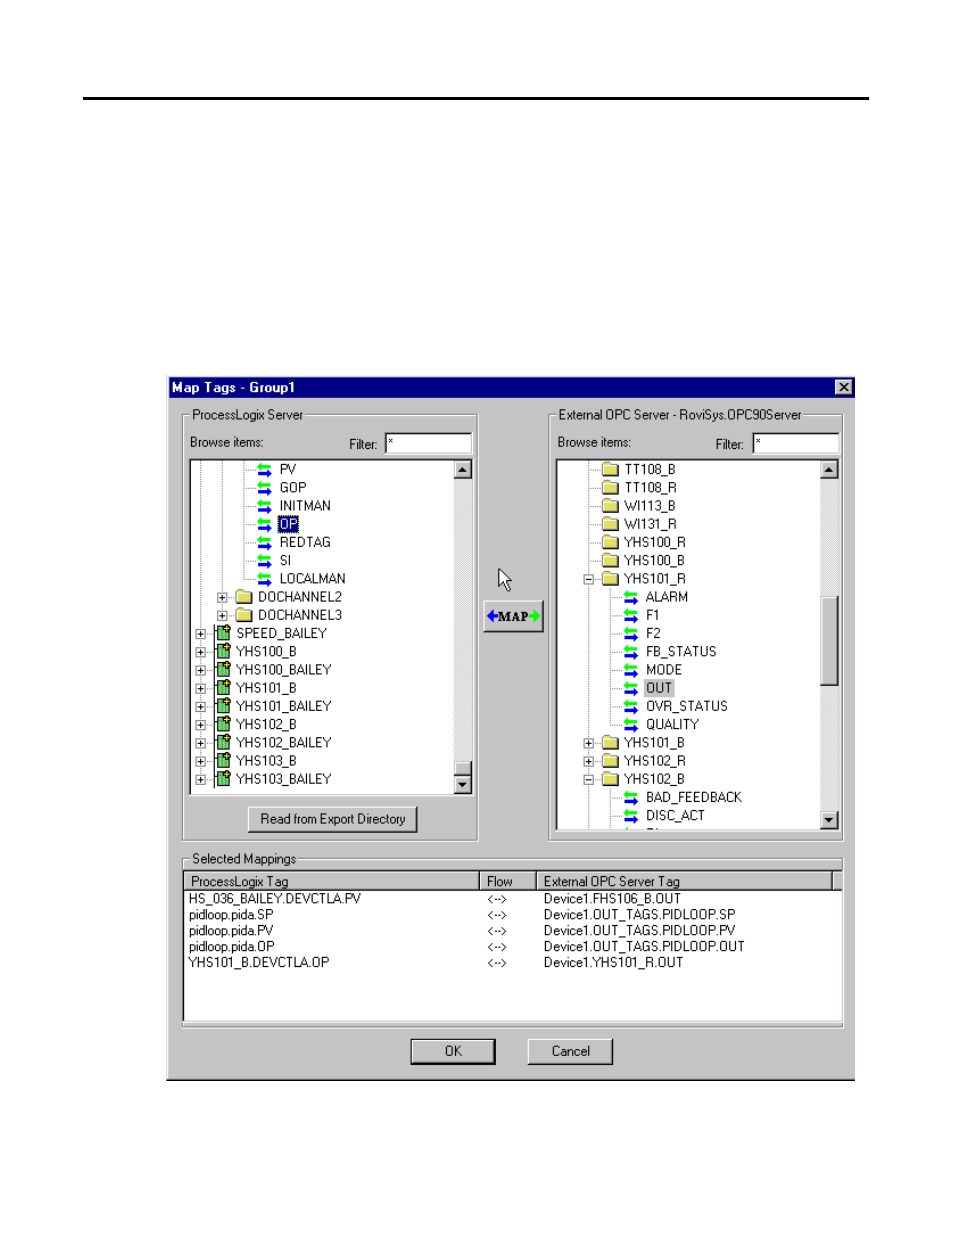Select the PV tag arrow icon

(x=264, y=469)
